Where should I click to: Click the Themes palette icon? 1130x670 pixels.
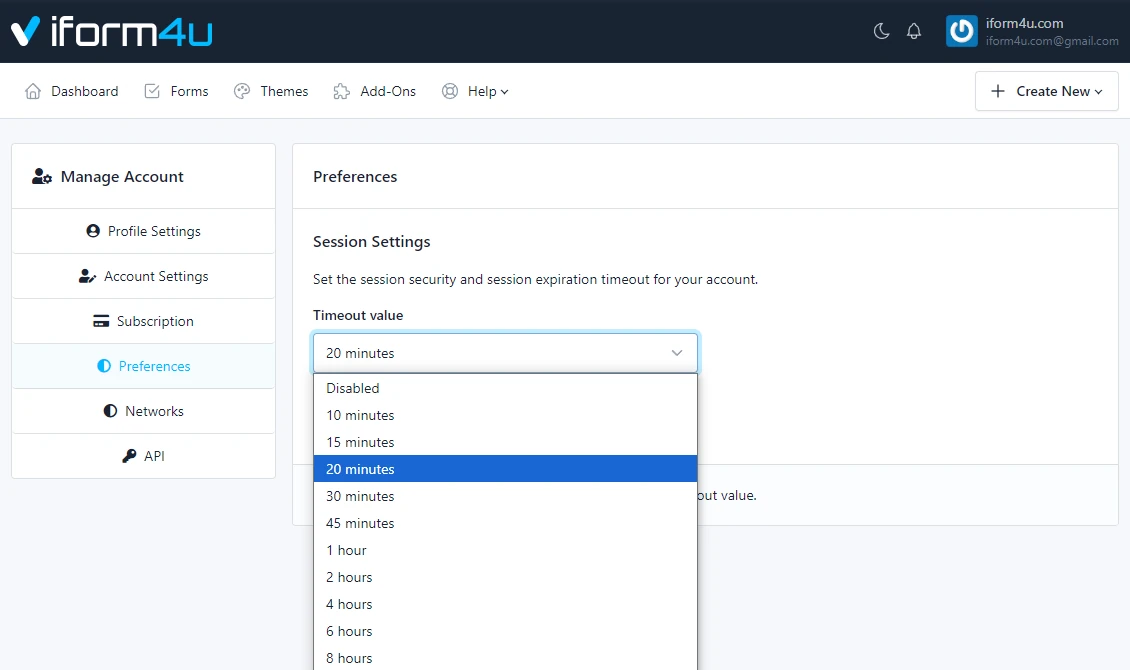click(x=241, y=91)
